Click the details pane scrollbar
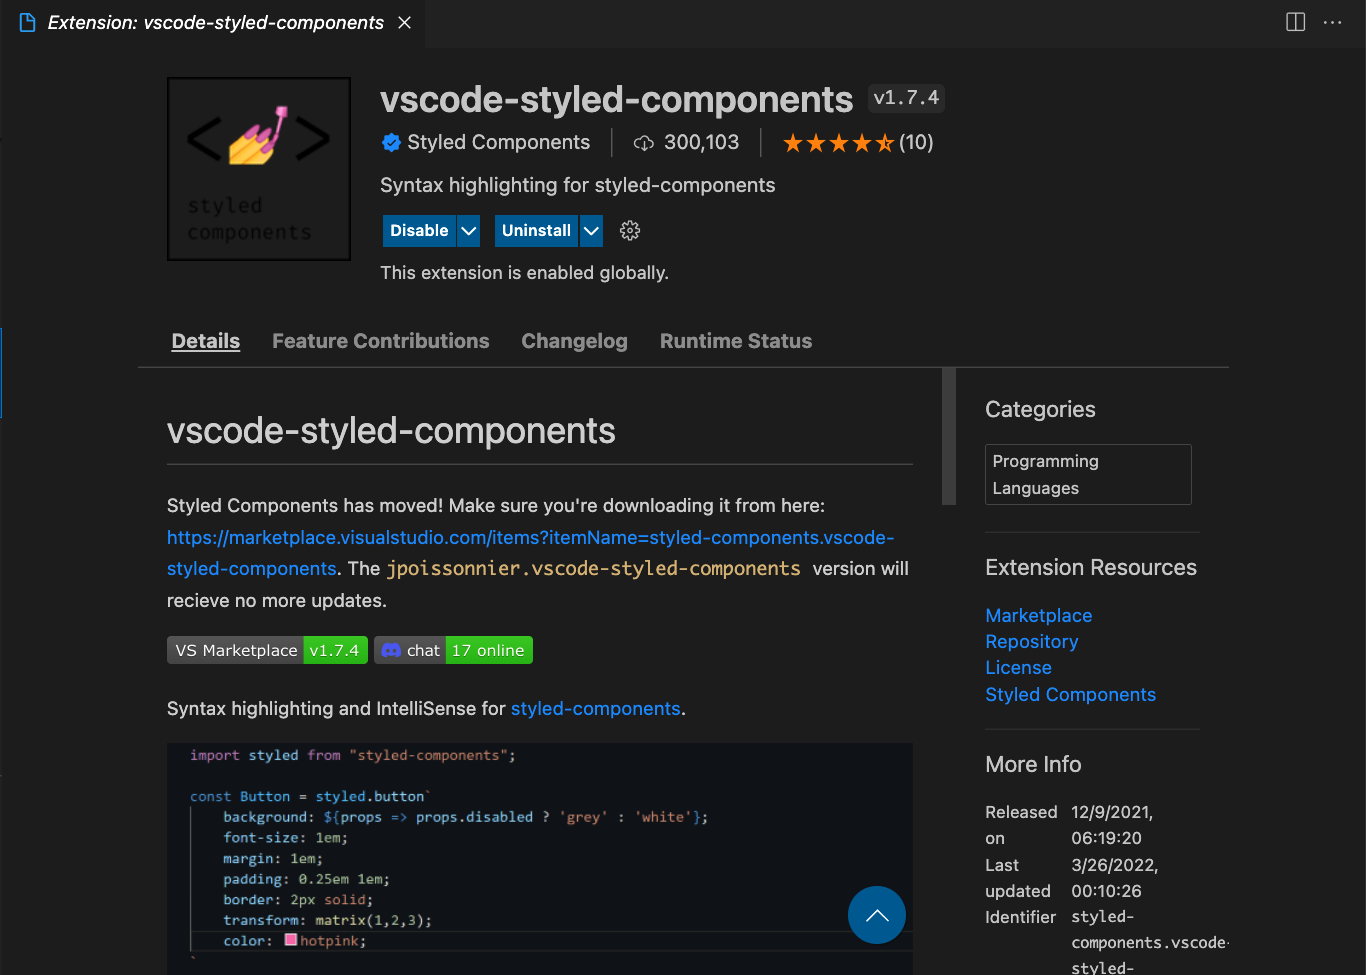 click(x=949, y=436)
